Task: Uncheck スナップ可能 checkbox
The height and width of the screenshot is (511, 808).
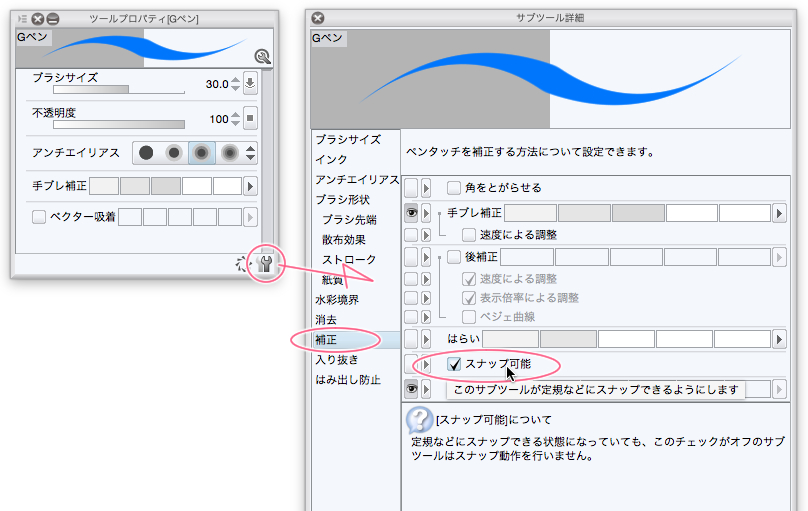Action: click(x=453, y=364)
